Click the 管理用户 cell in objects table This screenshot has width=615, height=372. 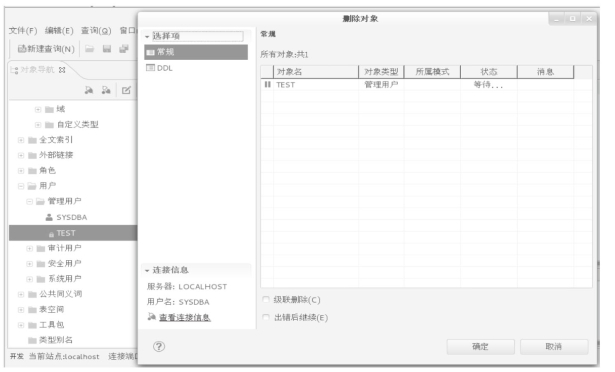coord(381,85)
